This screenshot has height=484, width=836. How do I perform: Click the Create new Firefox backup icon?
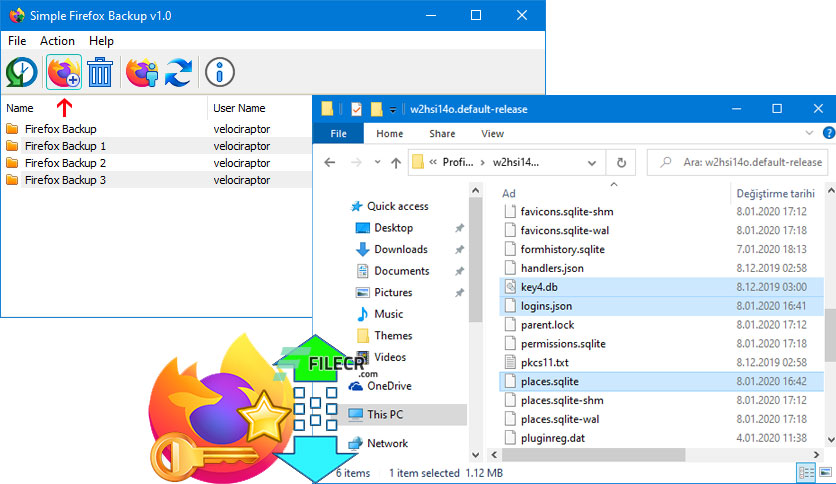pos(64,72)
